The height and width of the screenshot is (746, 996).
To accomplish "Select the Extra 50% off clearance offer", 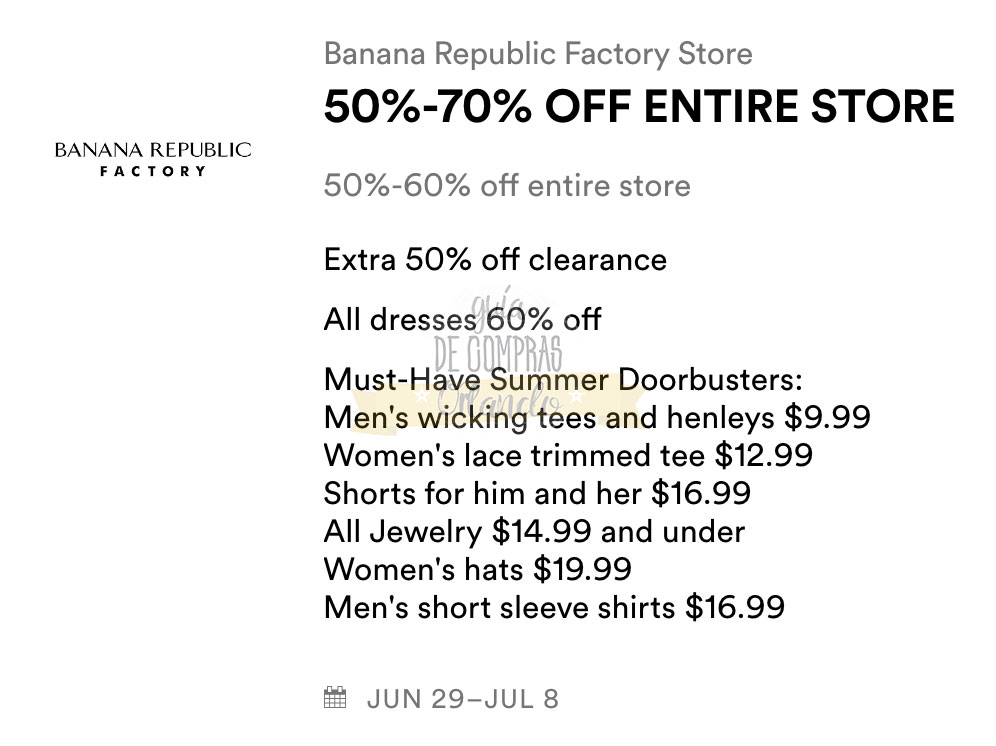I will coord(495,260).
